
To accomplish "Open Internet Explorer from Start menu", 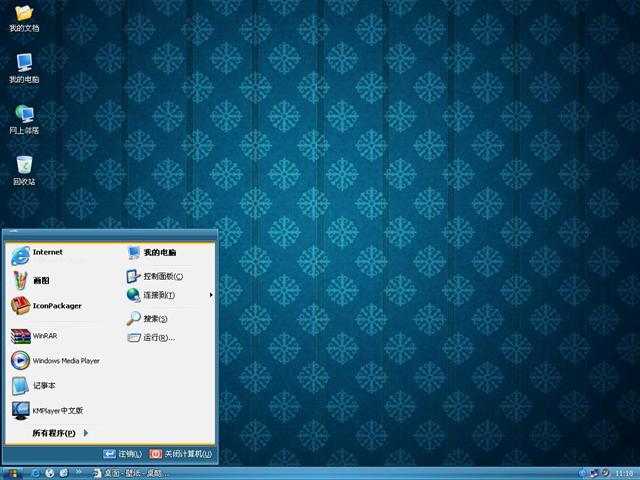I will [47, 254].
